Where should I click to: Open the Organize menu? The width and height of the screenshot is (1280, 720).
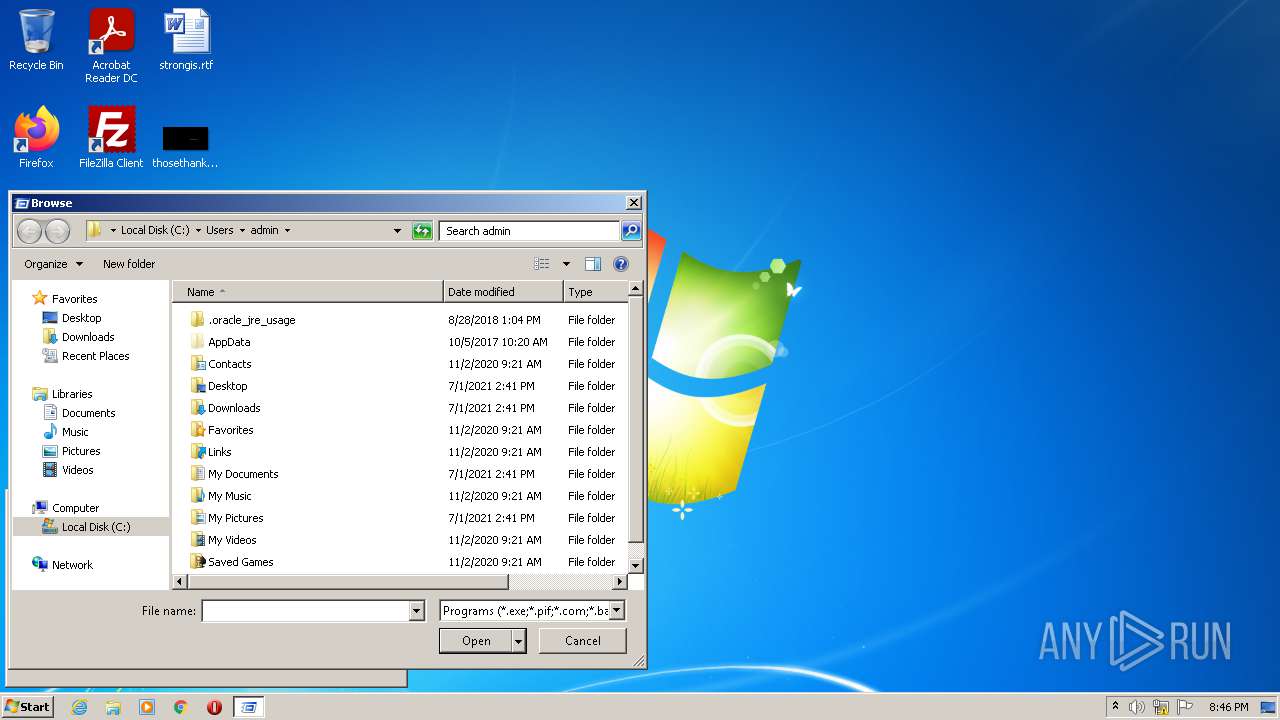coord(53,264)
